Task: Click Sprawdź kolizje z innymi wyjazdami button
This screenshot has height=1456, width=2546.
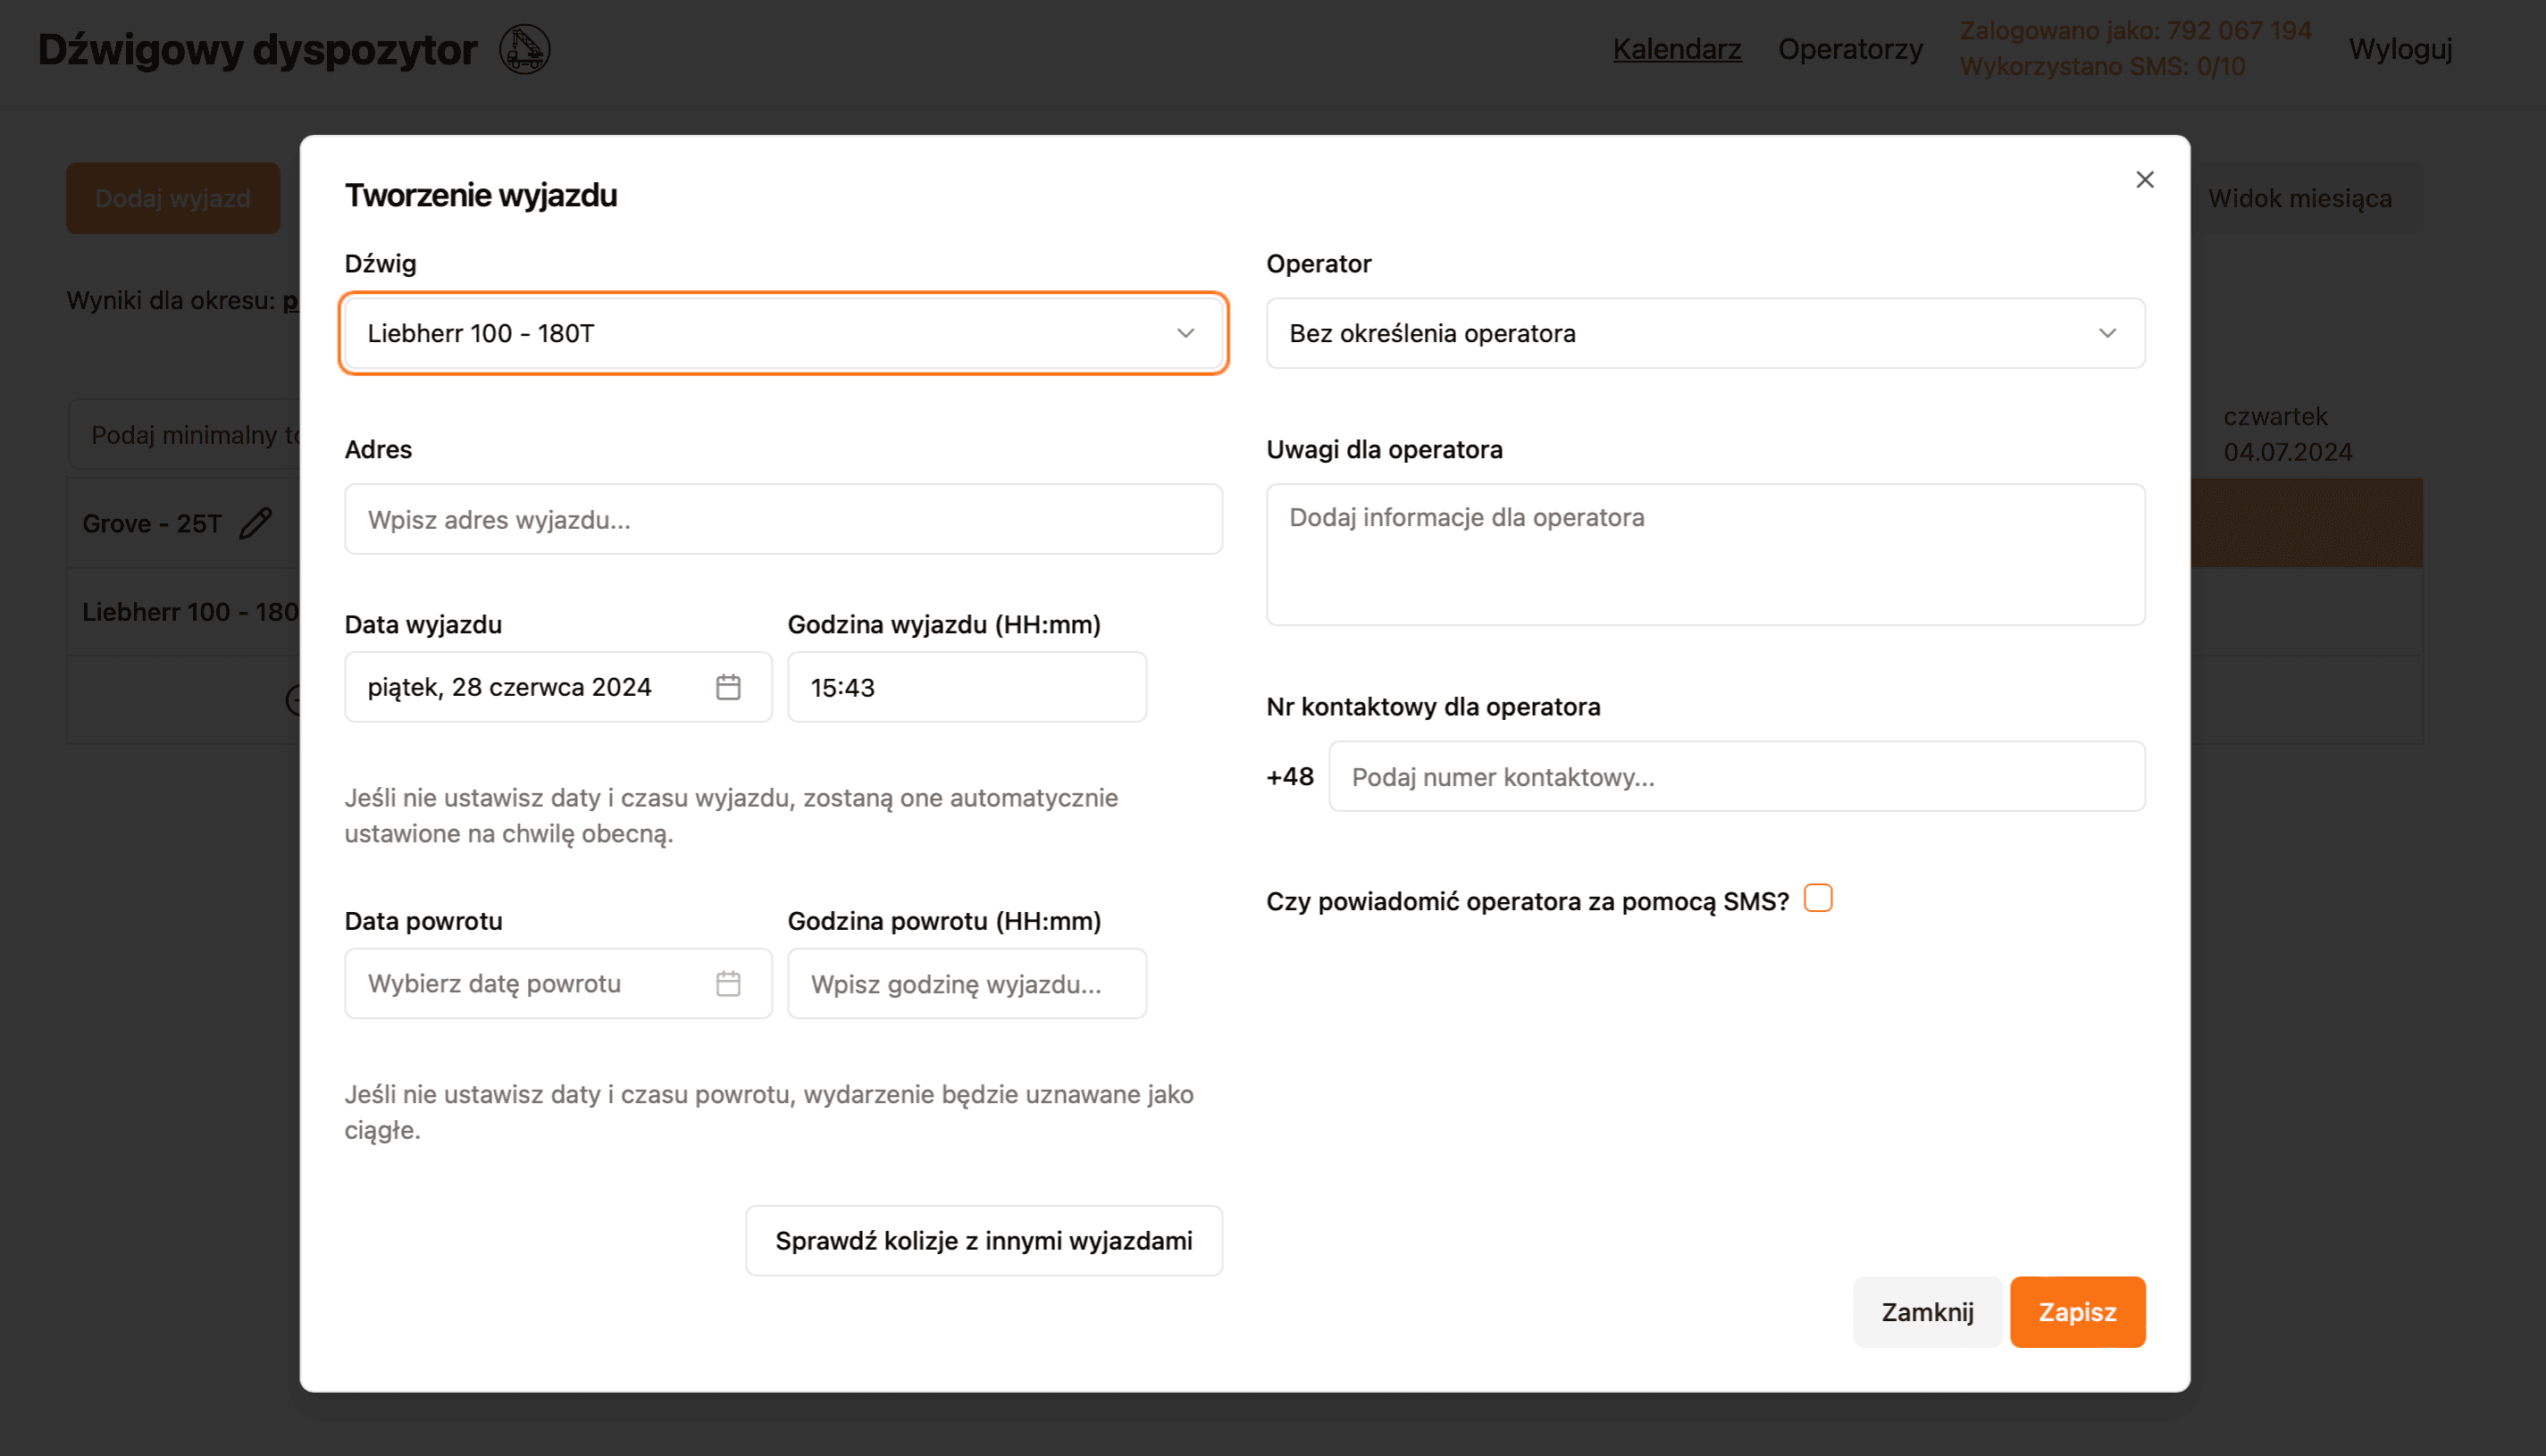Action: (x=983, y=1240)
